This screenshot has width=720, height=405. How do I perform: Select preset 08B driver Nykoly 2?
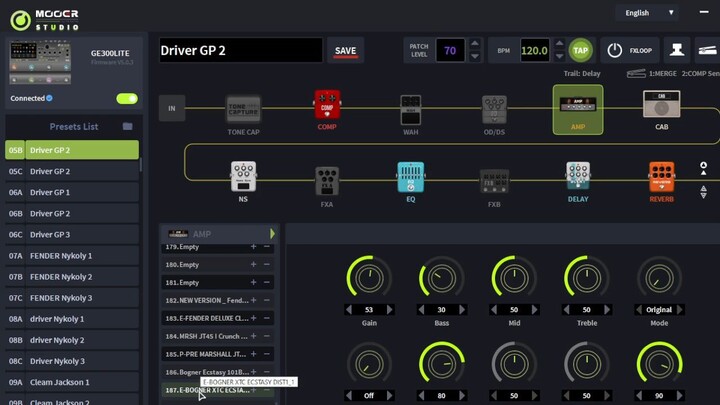[x=72, y=340]
